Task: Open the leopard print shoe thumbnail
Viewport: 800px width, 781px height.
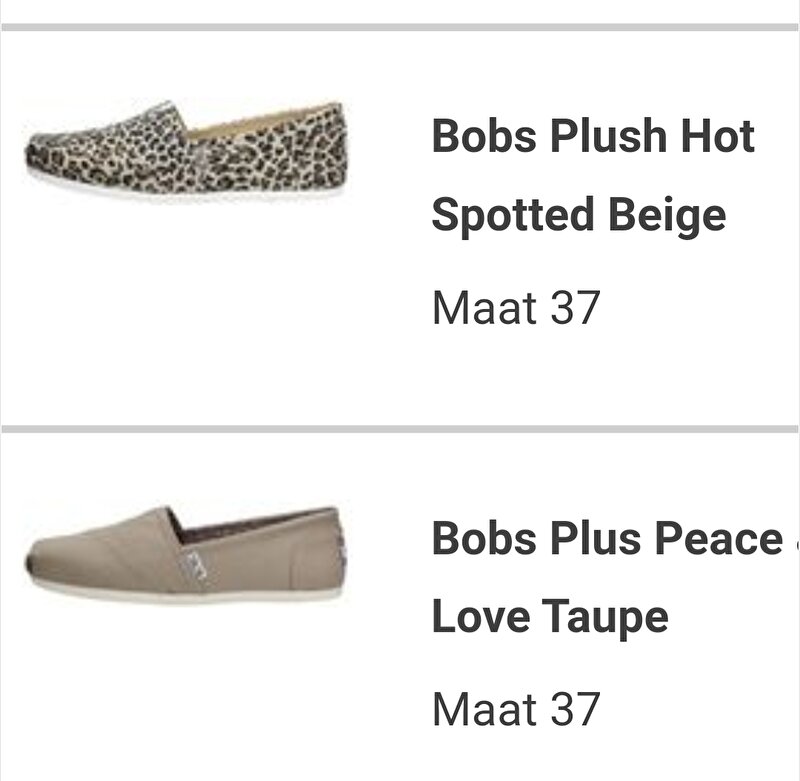Action: coord(186,150)
